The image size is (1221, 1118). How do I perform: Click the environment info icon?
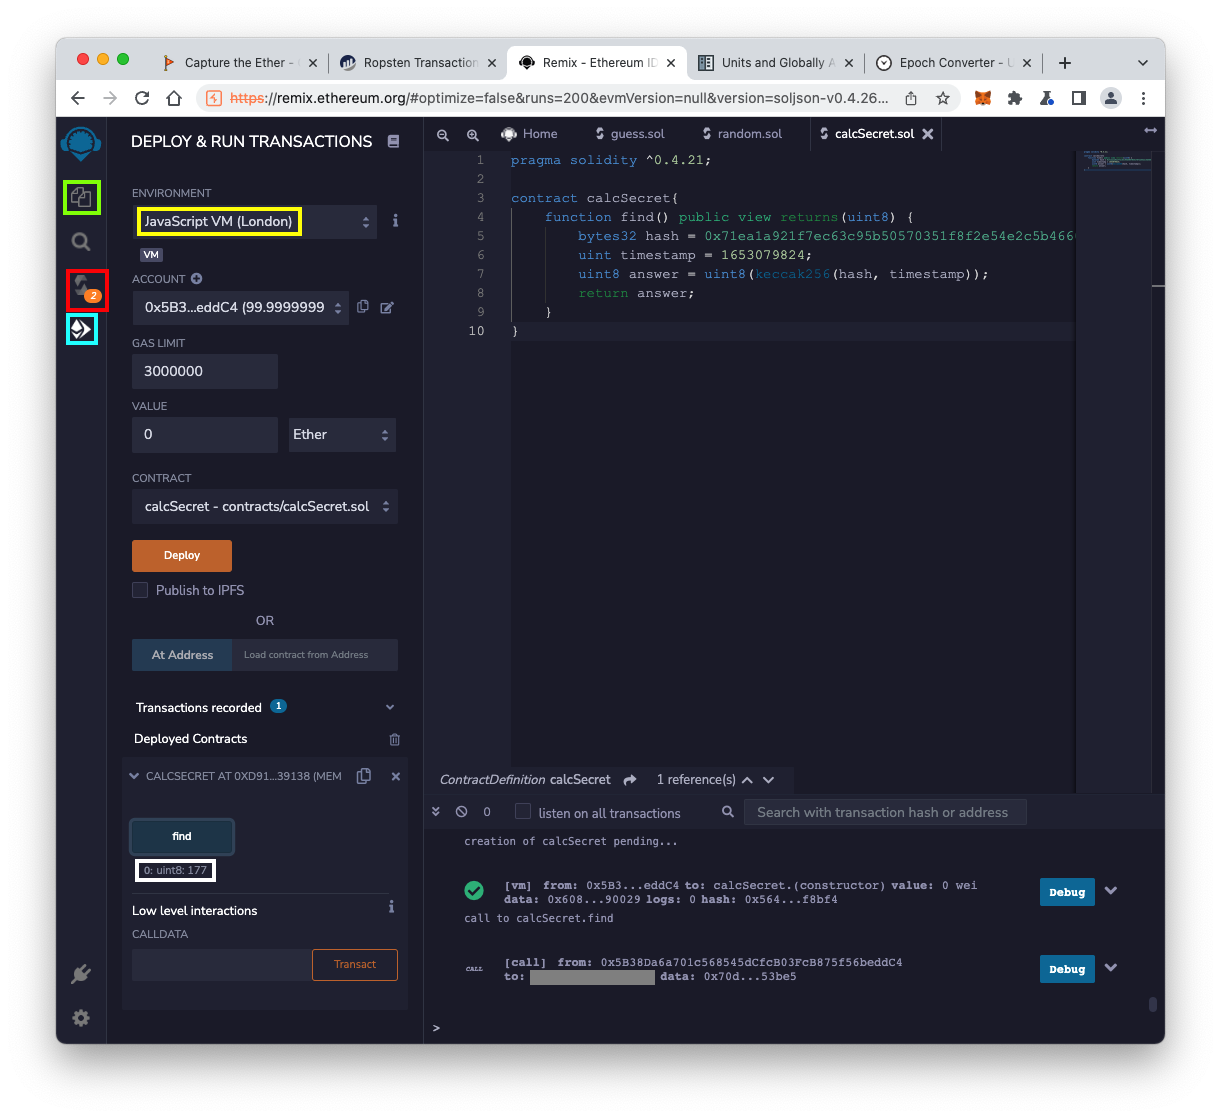coord(395,221)
